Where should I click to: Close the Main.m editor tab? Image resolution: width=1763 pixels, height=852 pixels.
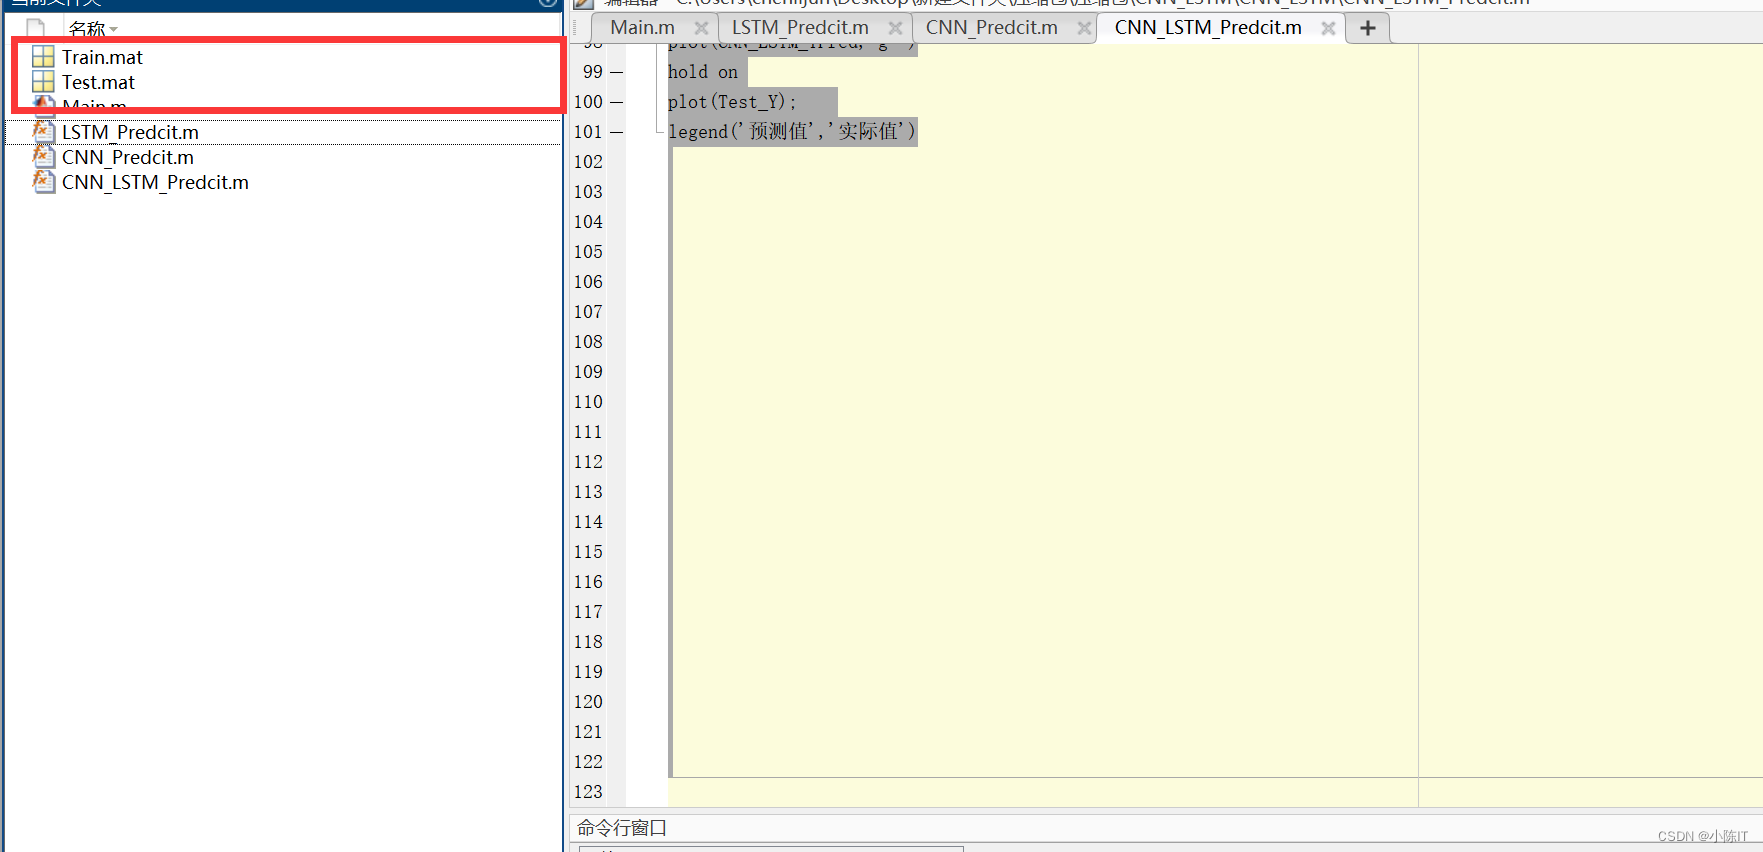(x=701, y=28)
